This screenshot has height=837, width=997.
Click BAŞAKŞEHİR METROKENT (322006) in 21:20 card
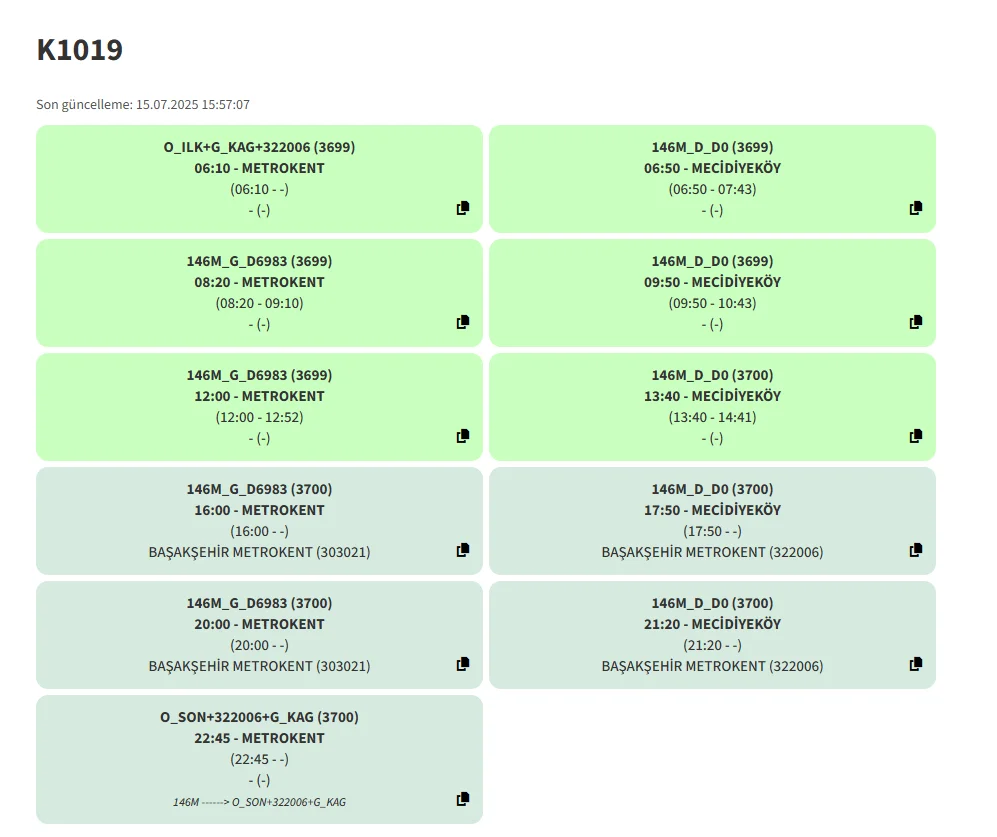point(712,666)
